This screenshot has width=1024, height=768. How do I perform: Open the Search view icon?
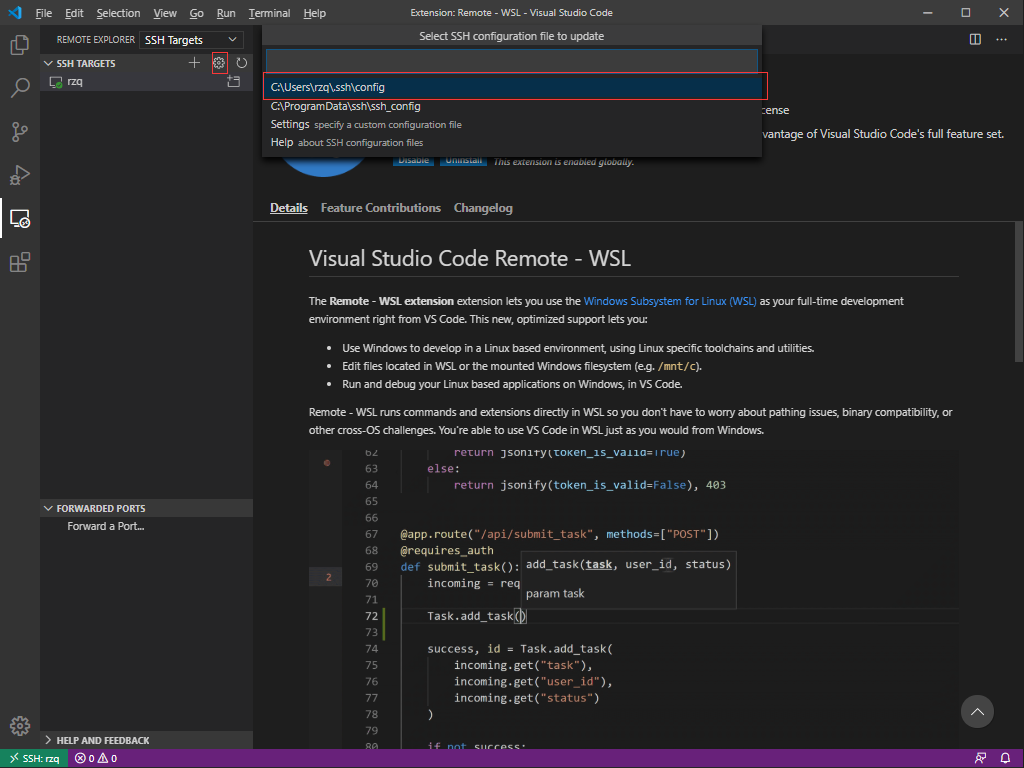tap(20, 88)
